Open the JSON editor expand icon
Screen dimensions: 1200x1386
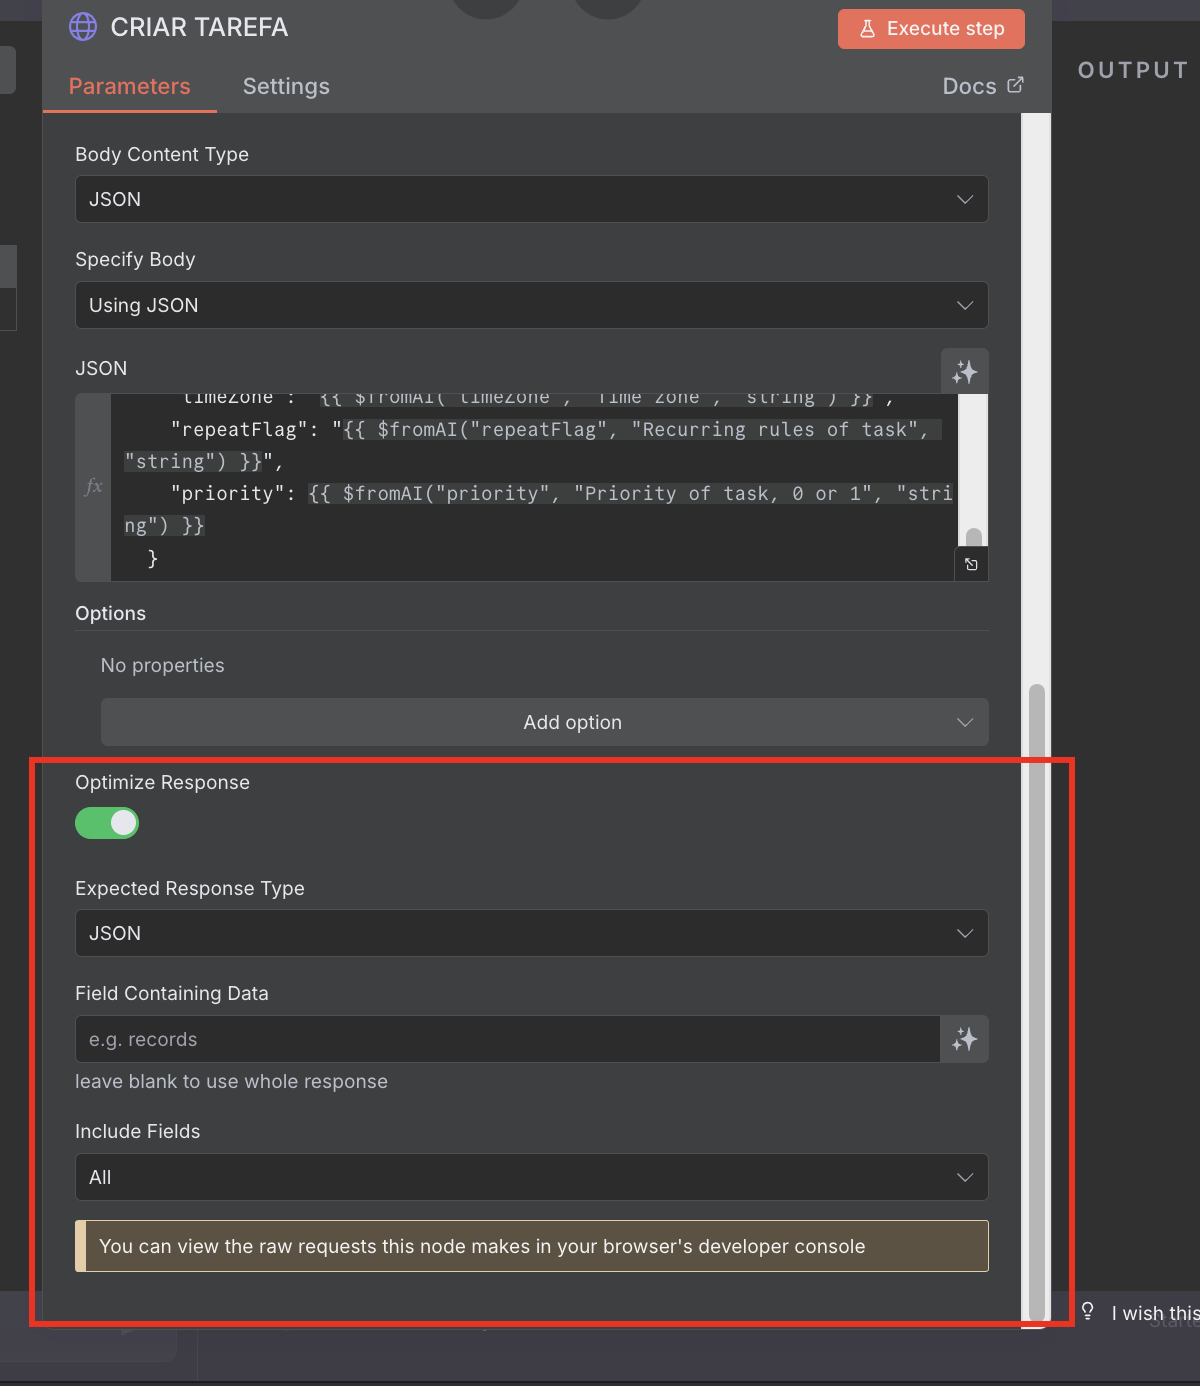point(971,565)
